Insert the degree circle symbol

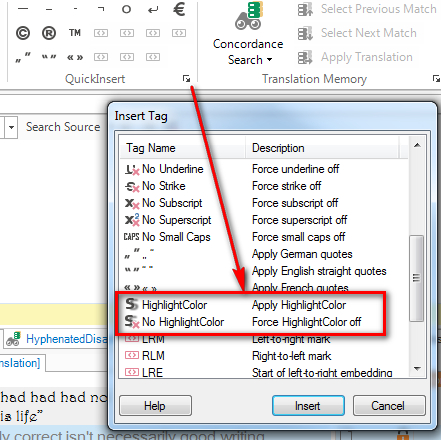click(126, 9)
